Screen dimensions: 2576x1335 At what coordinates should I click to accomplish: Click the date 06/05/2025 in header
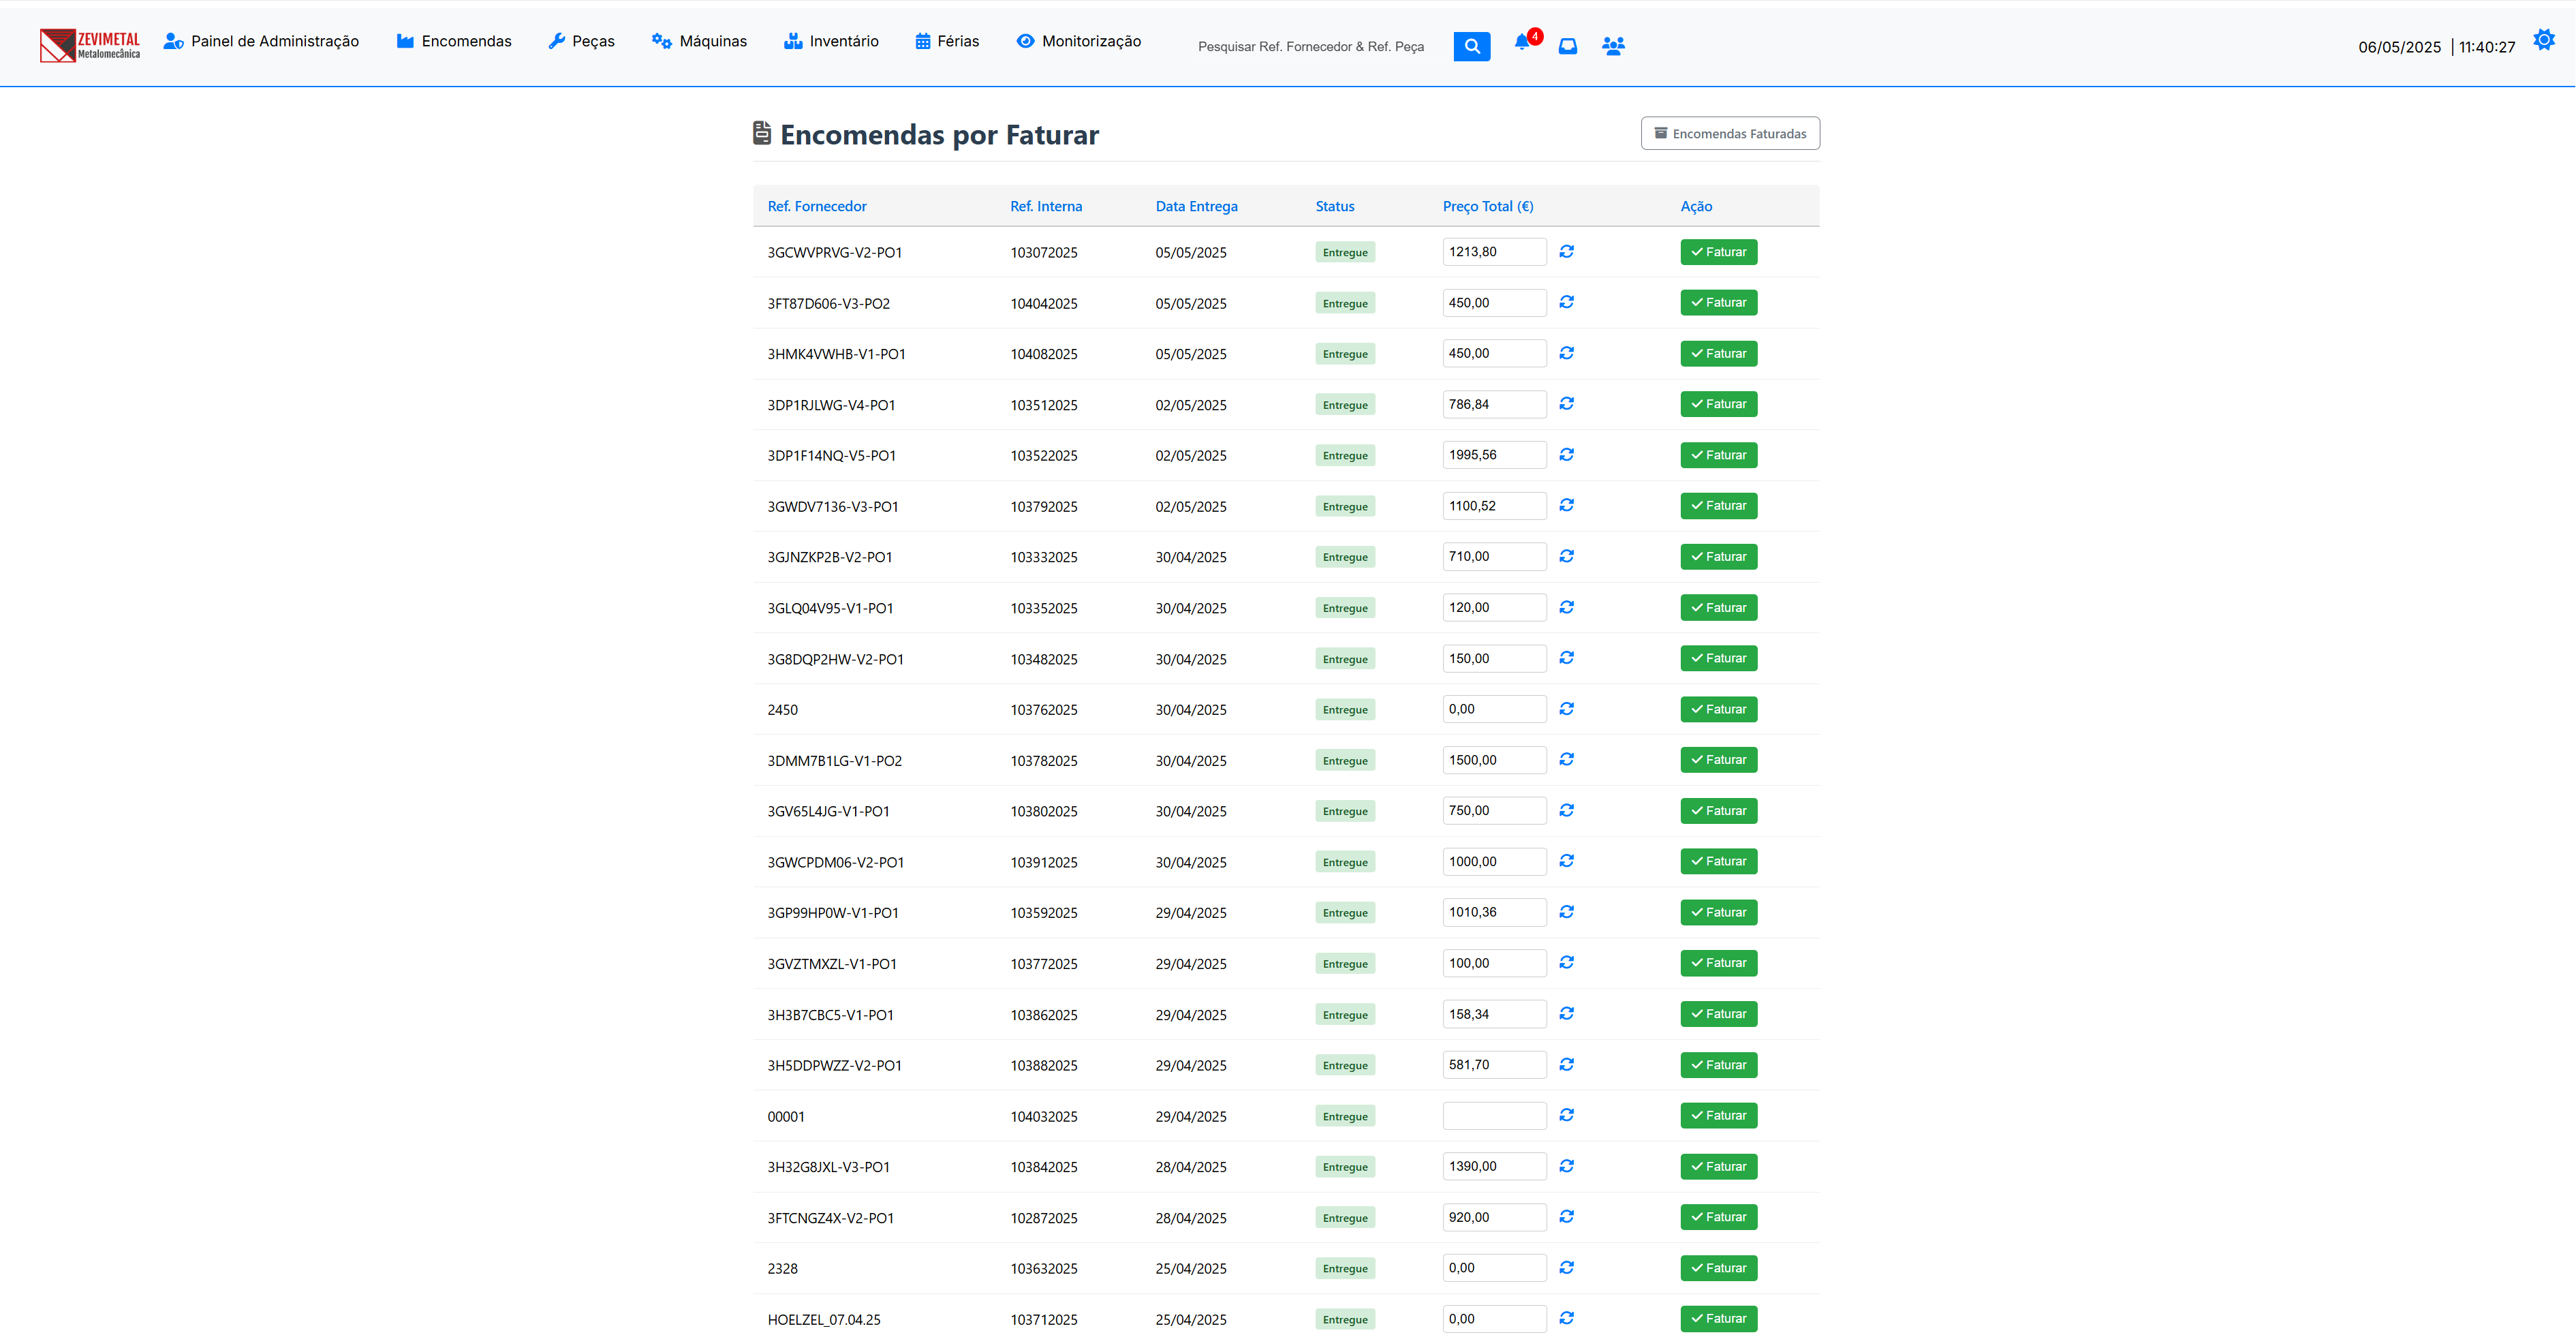[2399, 47]
